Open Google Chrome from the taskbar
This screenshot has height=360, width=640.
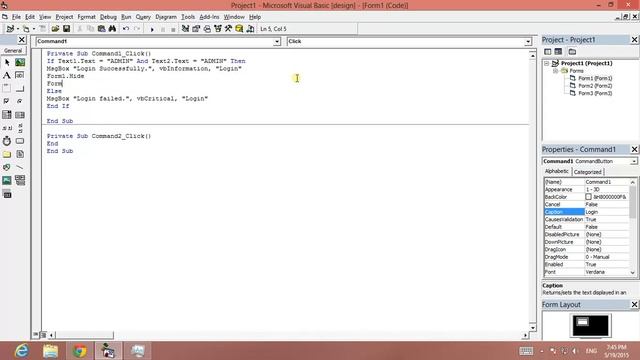tap(80, 351)
